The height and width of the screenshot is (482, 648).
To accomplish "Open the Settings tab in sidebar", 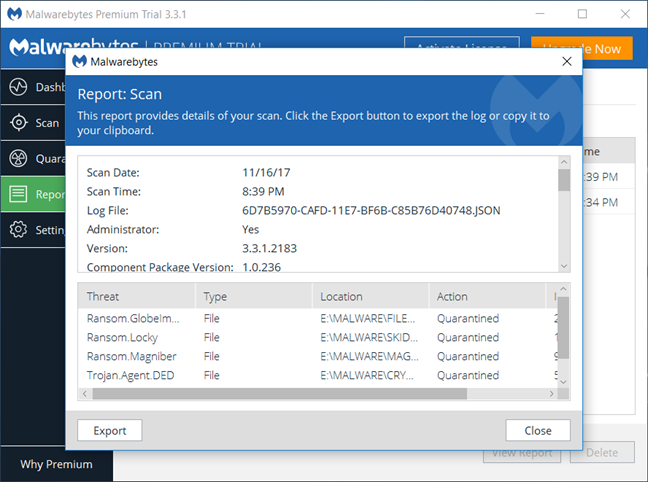I will coord(33,229).
